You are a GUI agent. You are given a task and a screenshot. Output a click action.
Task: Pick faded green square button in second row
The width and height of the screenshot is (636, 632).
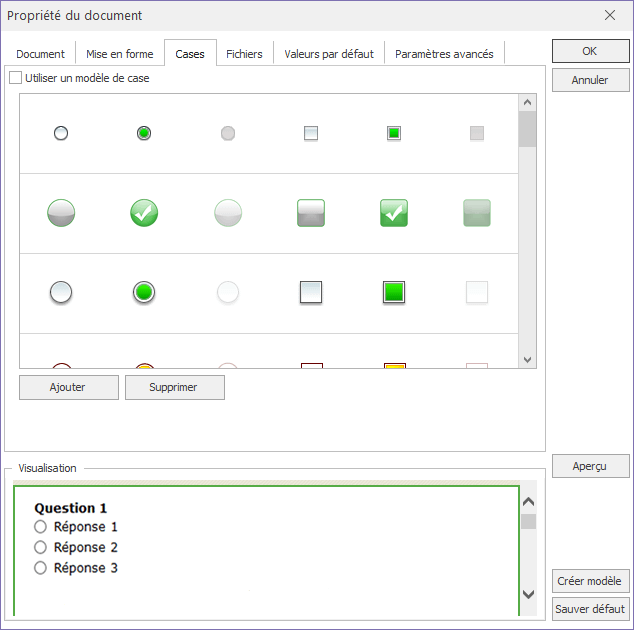coord(477,213)
